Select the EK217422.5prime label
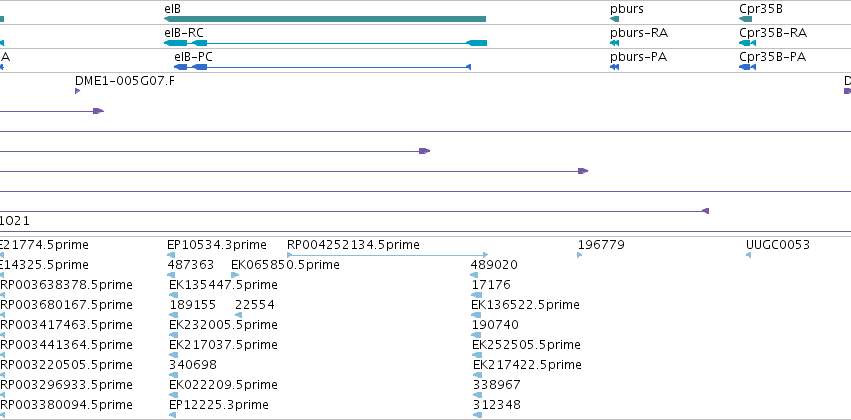 pos(527,365)
